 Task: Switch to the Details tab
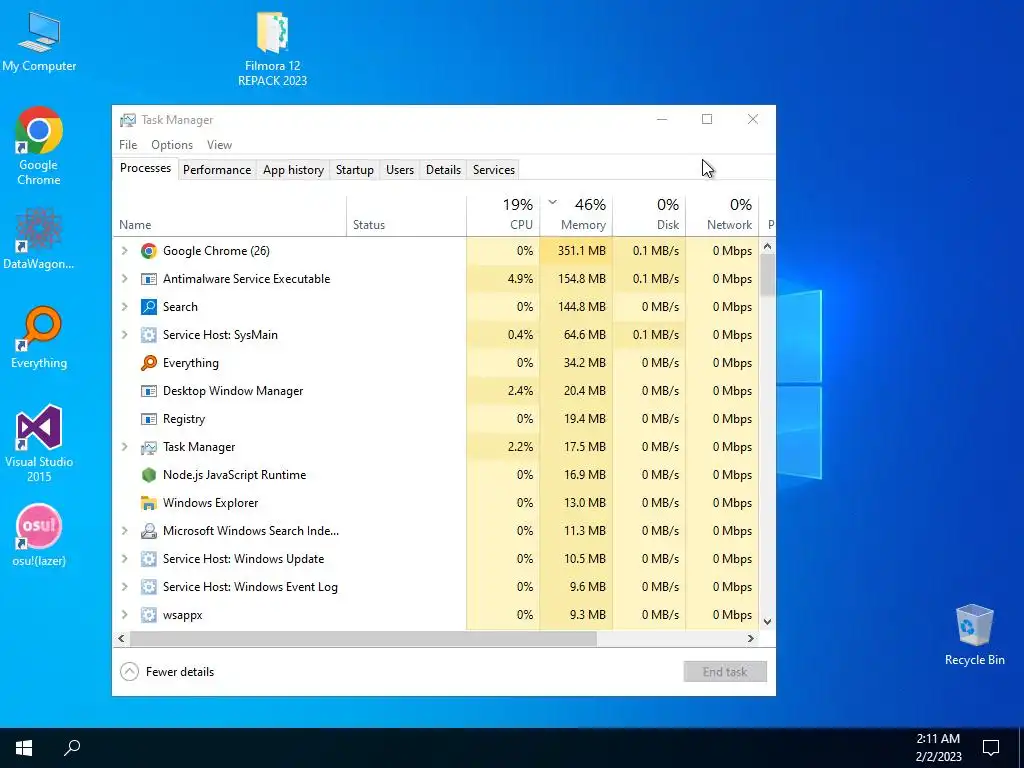tap(443, 170)
